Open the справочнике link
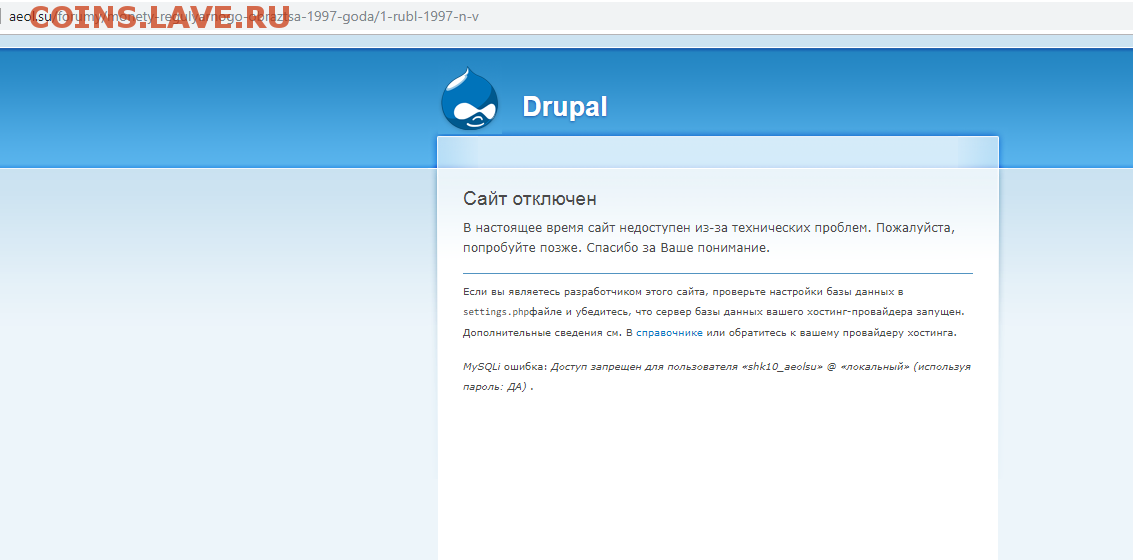This screenshot has width=1133, height=560. (x=669, y=333)
